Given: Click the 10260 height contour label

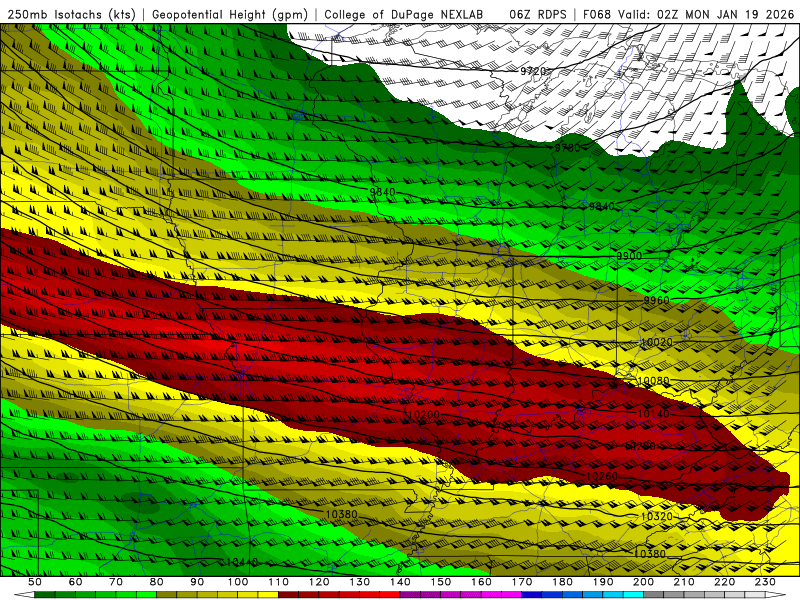Looking at the screenshot, I should point(602,476).
